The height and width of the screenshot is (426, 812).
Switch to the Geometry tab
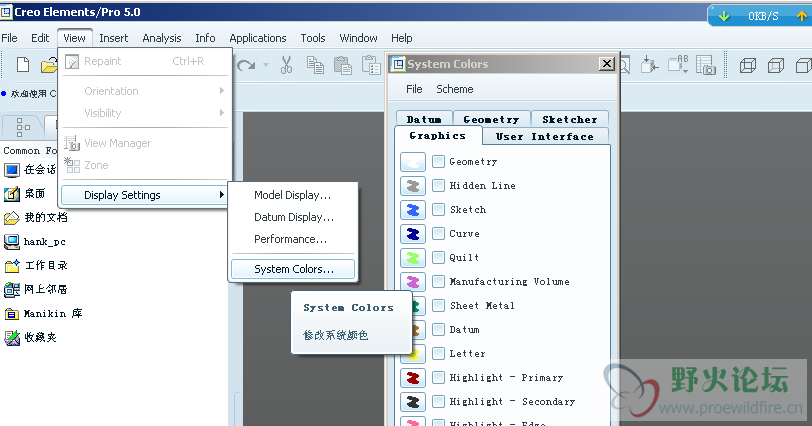click(x=491, y=119)
